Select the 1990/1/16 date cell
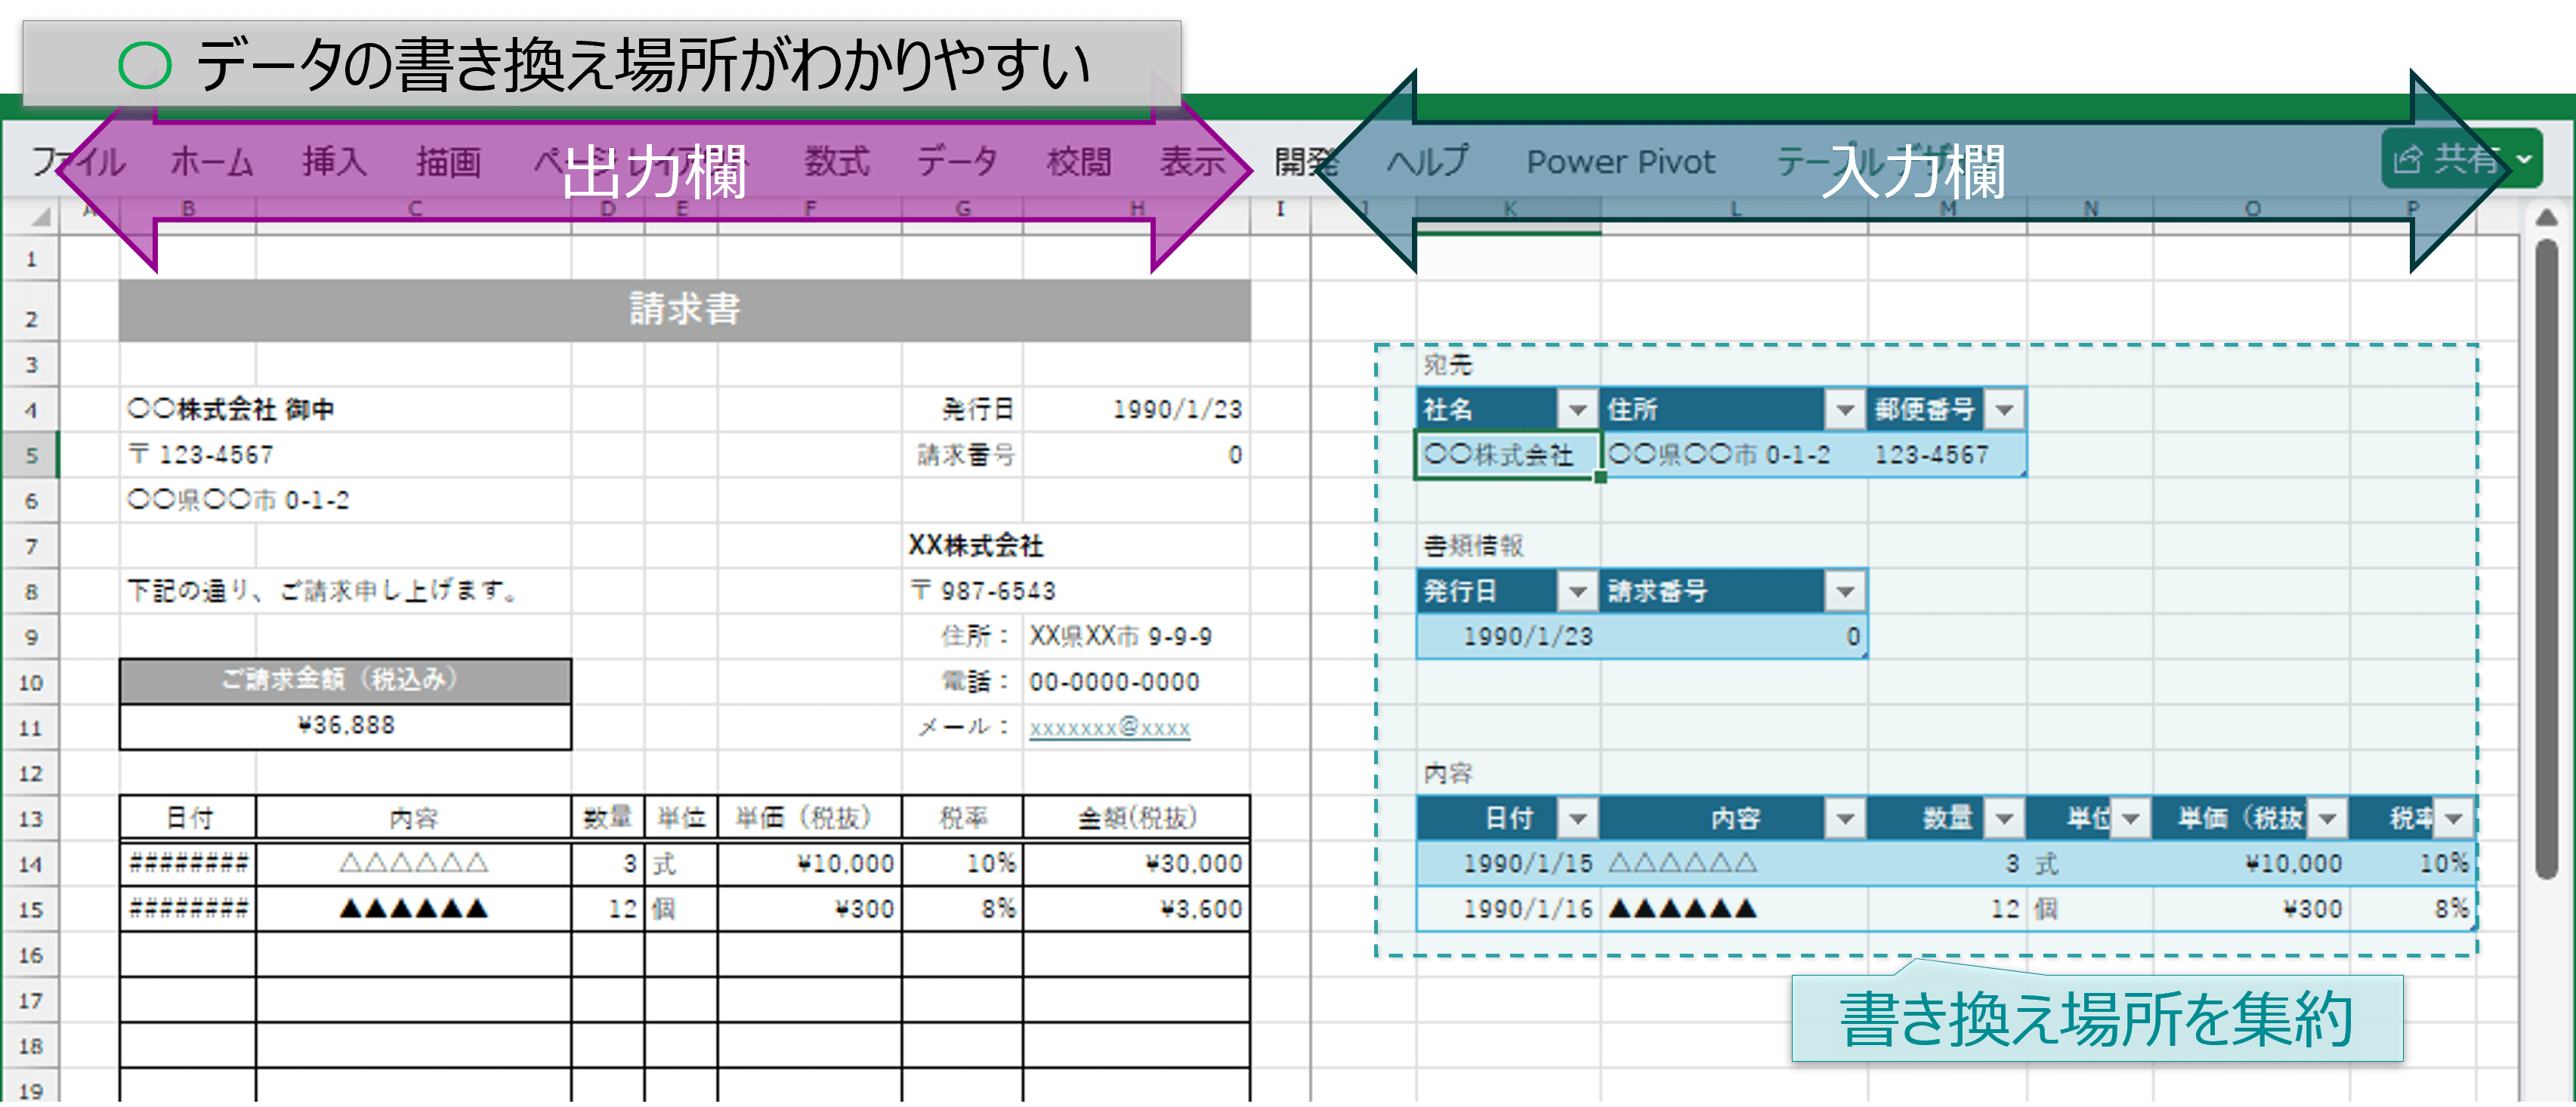Image resolution: width=2576 pixels, height=1107 pixels. pos(1508,909)
